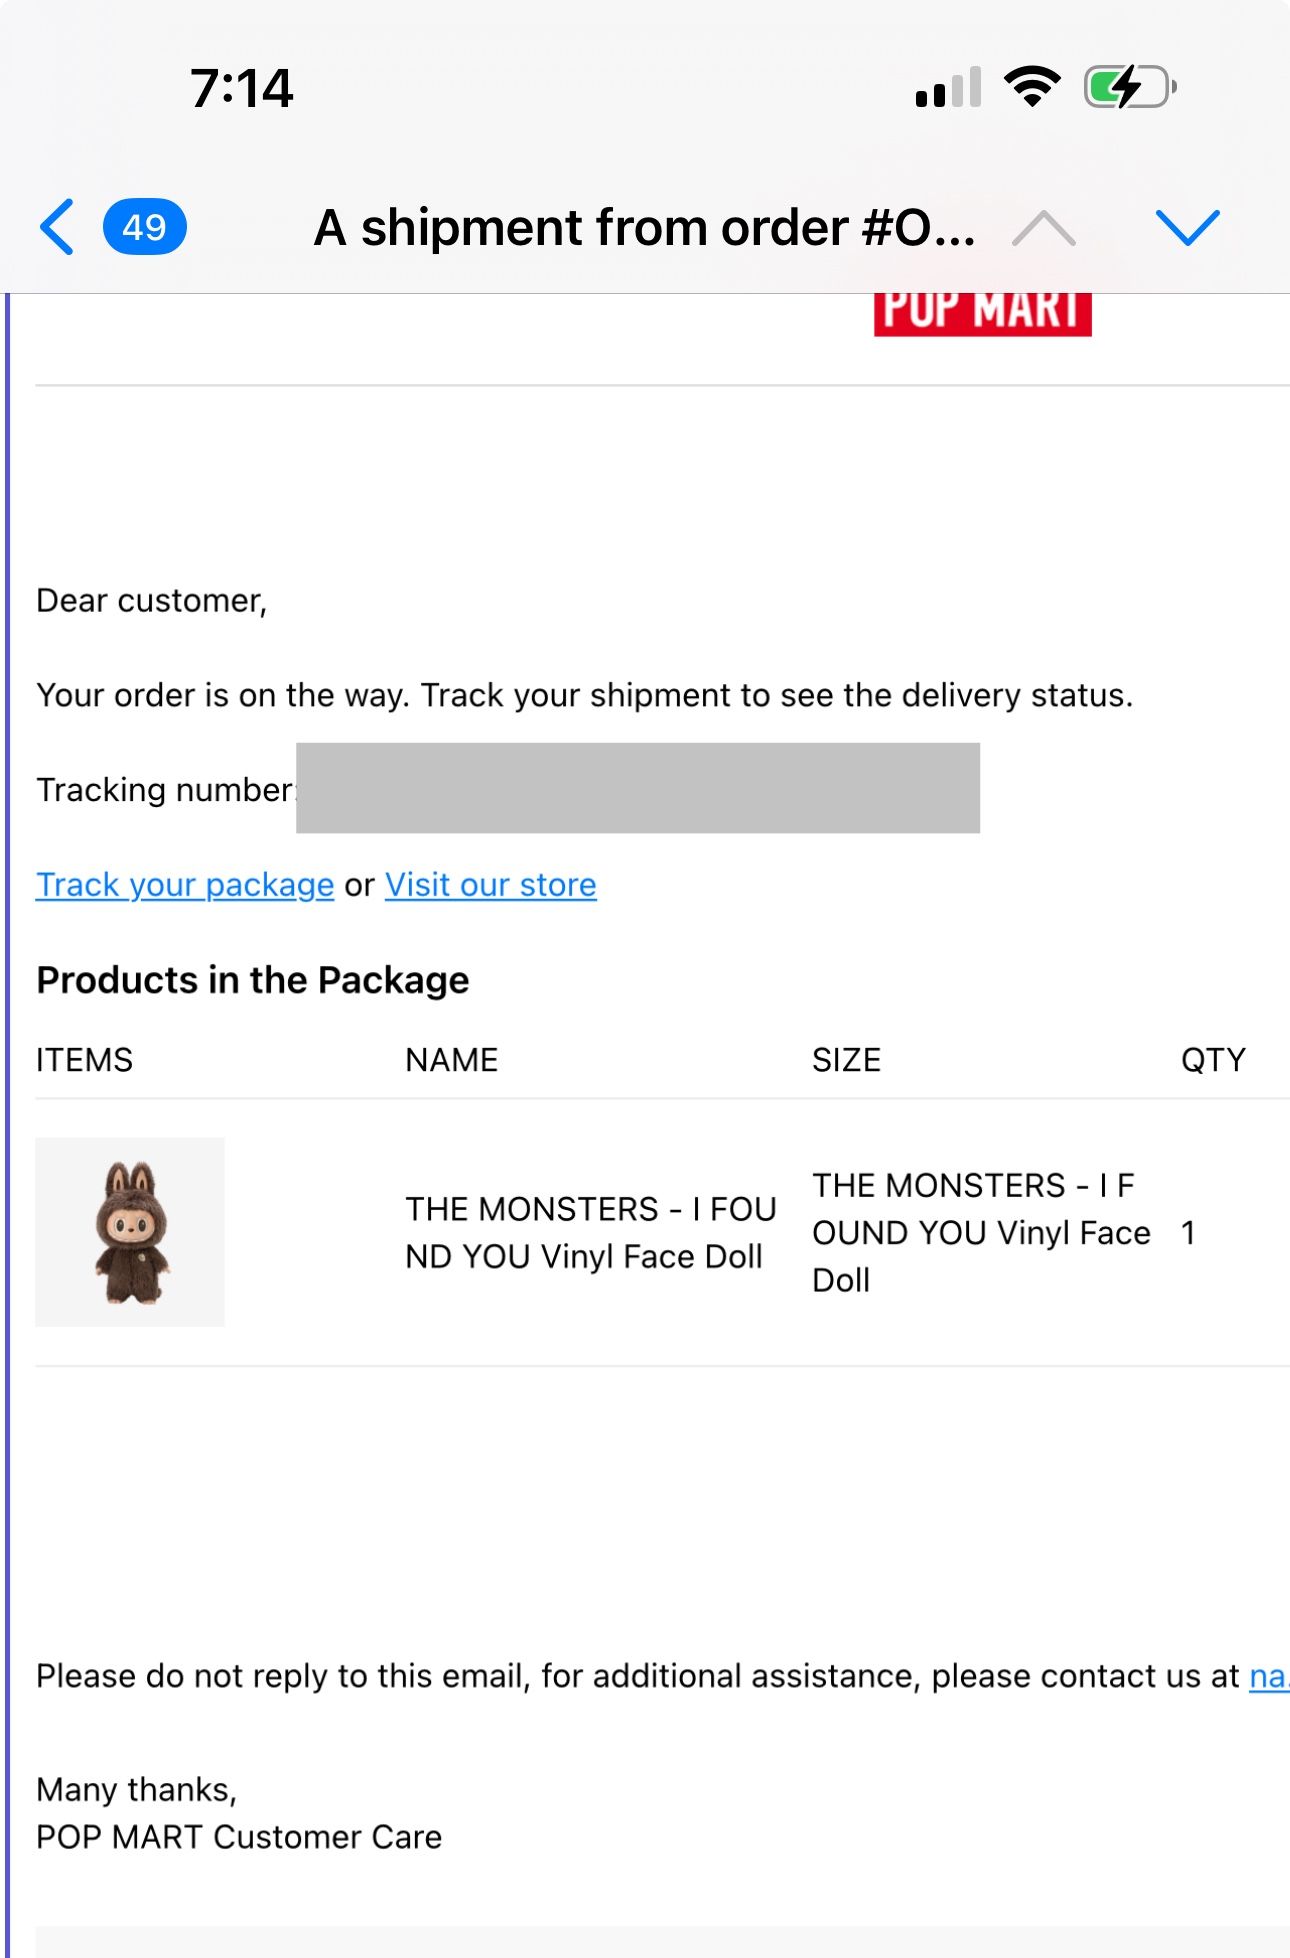Follow the "Visit our store" link
This screenshot has height=1958, width=1290.
(x=490, y=885)
